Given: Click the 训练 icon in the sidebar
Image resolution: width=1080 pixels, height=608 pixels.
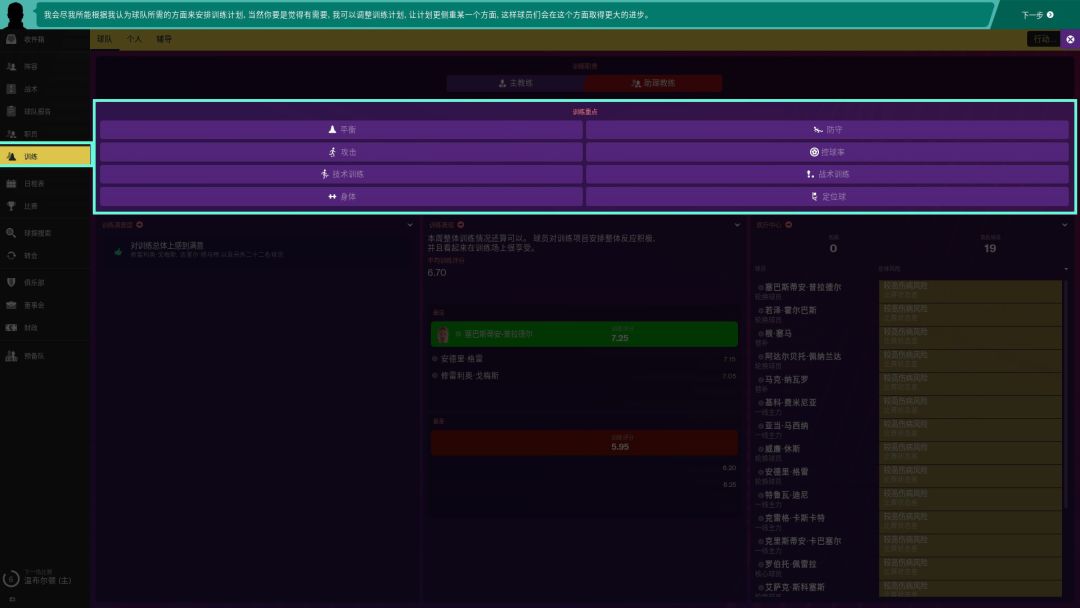Looking at the screenshot, I should pyautogui.click(x=12, y=156).
